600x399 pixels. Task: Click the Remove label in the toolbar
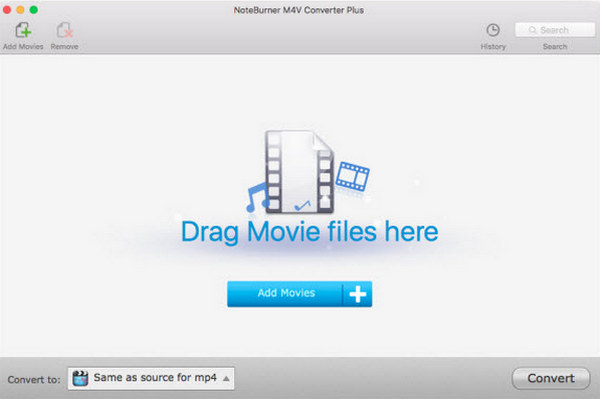point(64,47)
